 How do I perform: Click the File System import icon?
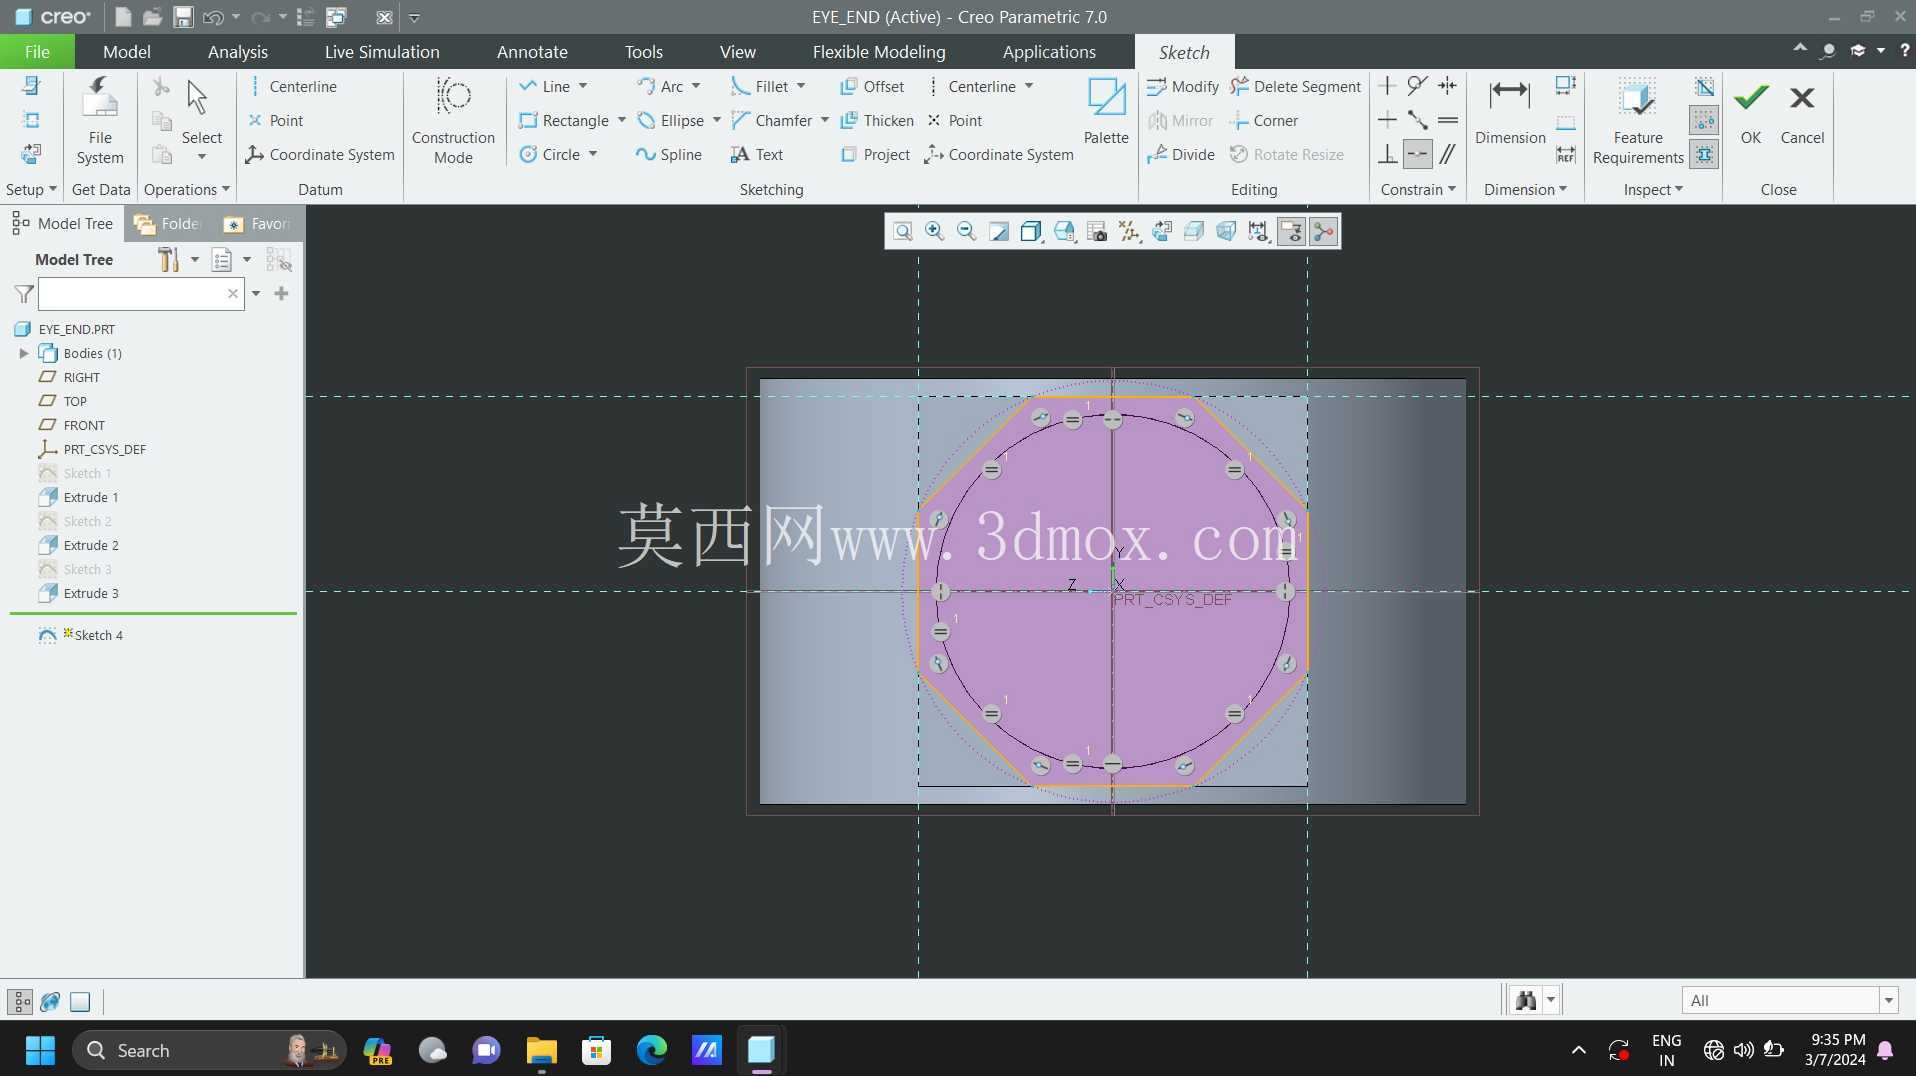click(x=100, y=121)
